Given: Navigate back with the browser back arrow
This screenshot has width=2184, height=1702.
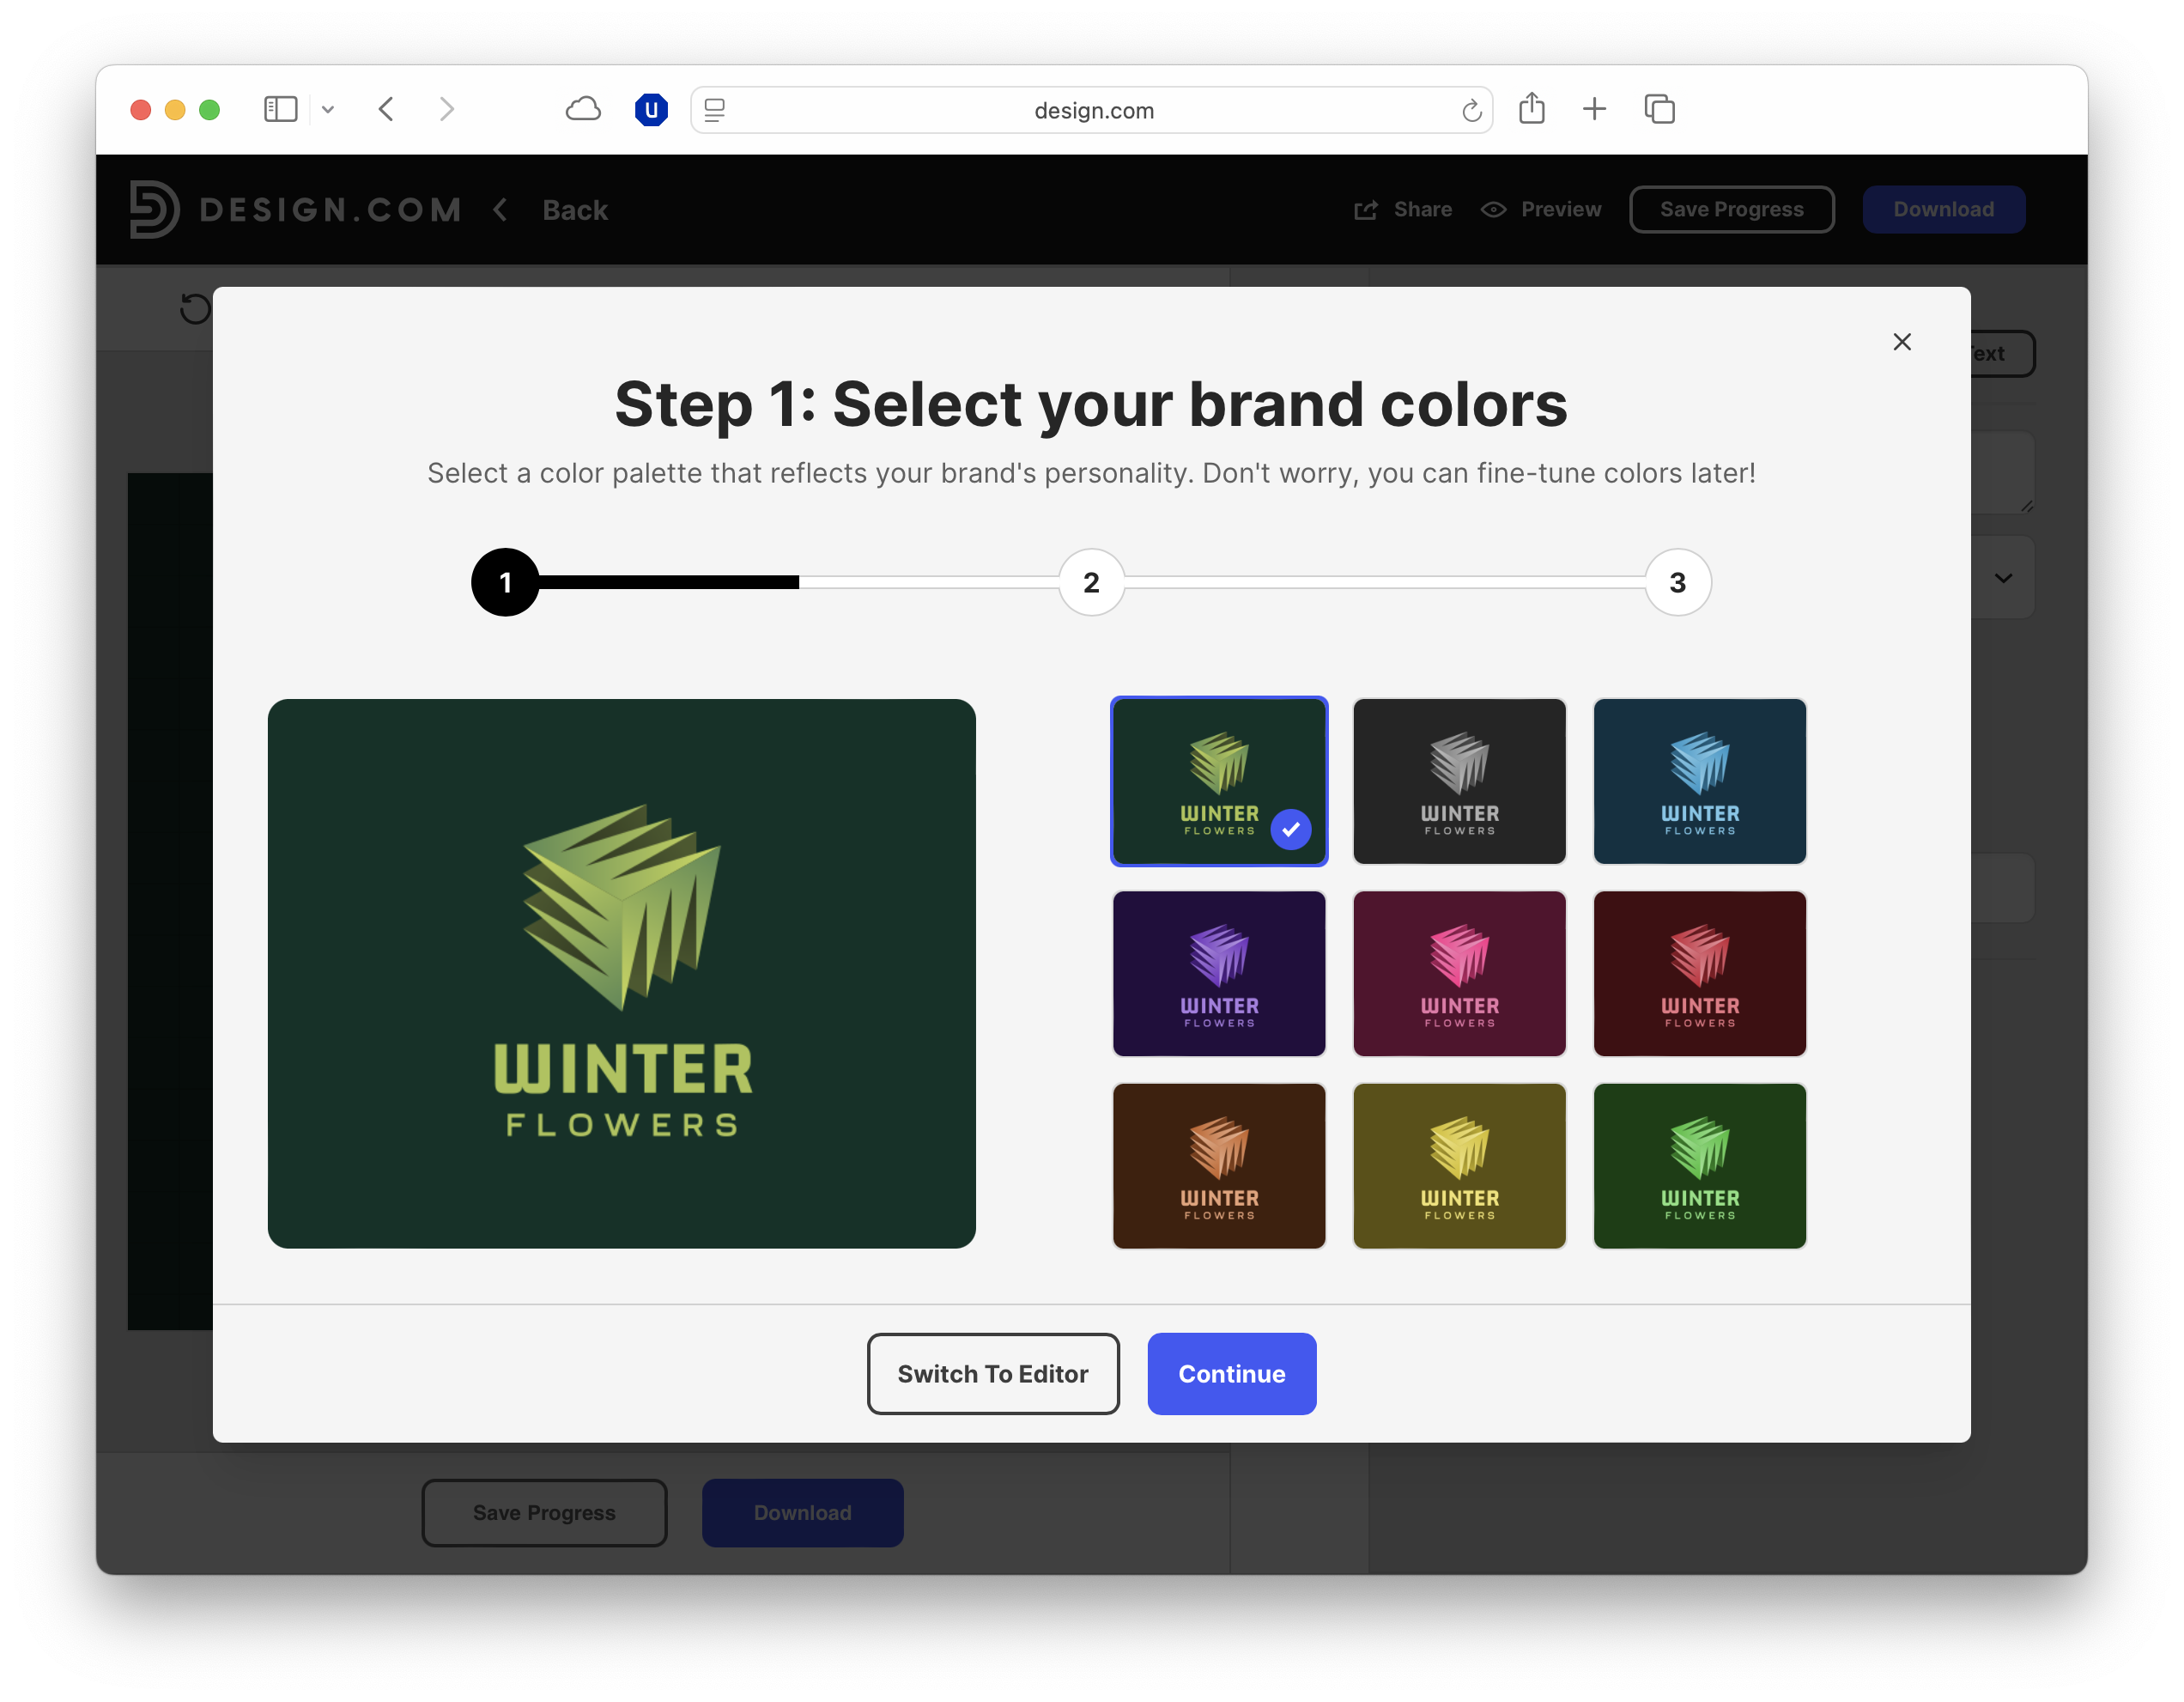Looking at the screenshot, I should coord(386,110).
